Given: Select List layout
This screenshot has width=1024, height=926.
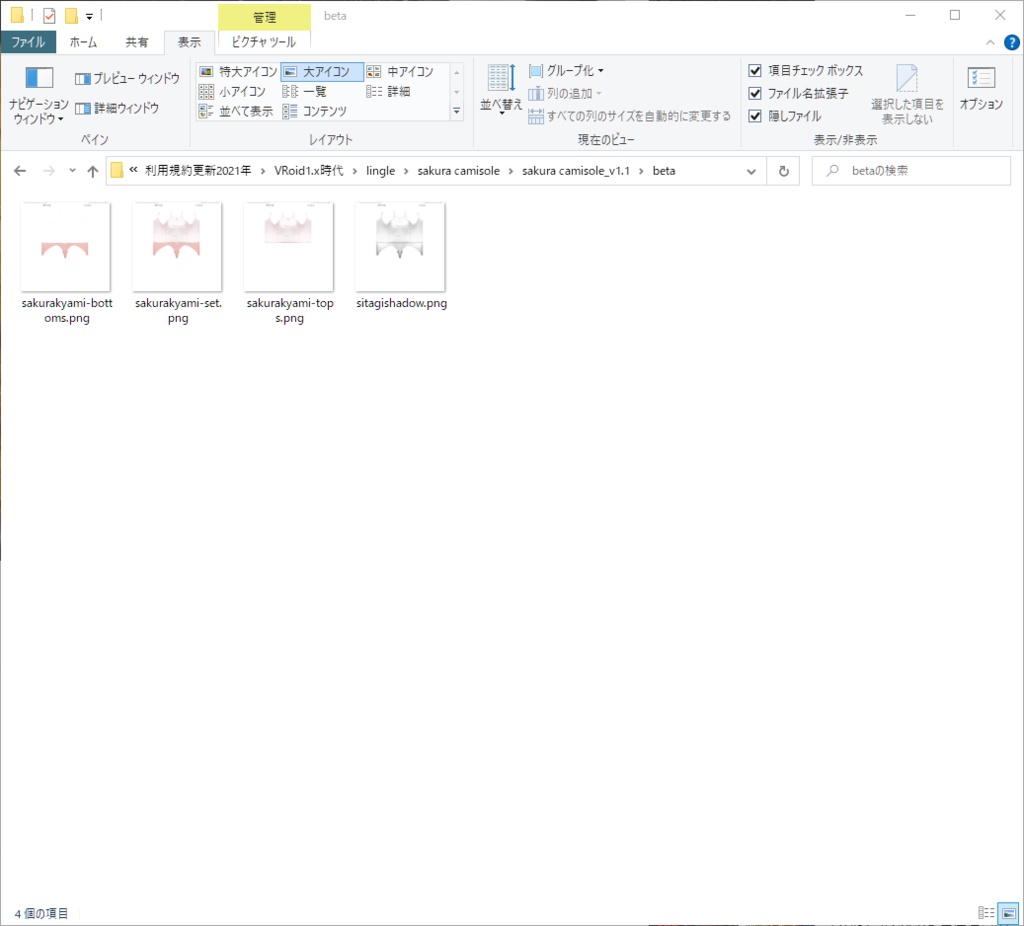Looking at the screenshot, I should (x=304, y=91).
